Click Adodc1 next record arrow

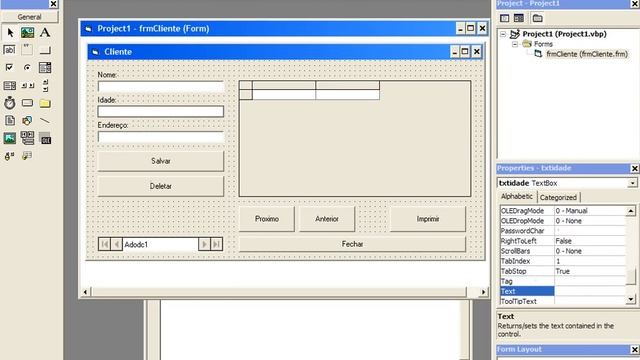[204, 244]
